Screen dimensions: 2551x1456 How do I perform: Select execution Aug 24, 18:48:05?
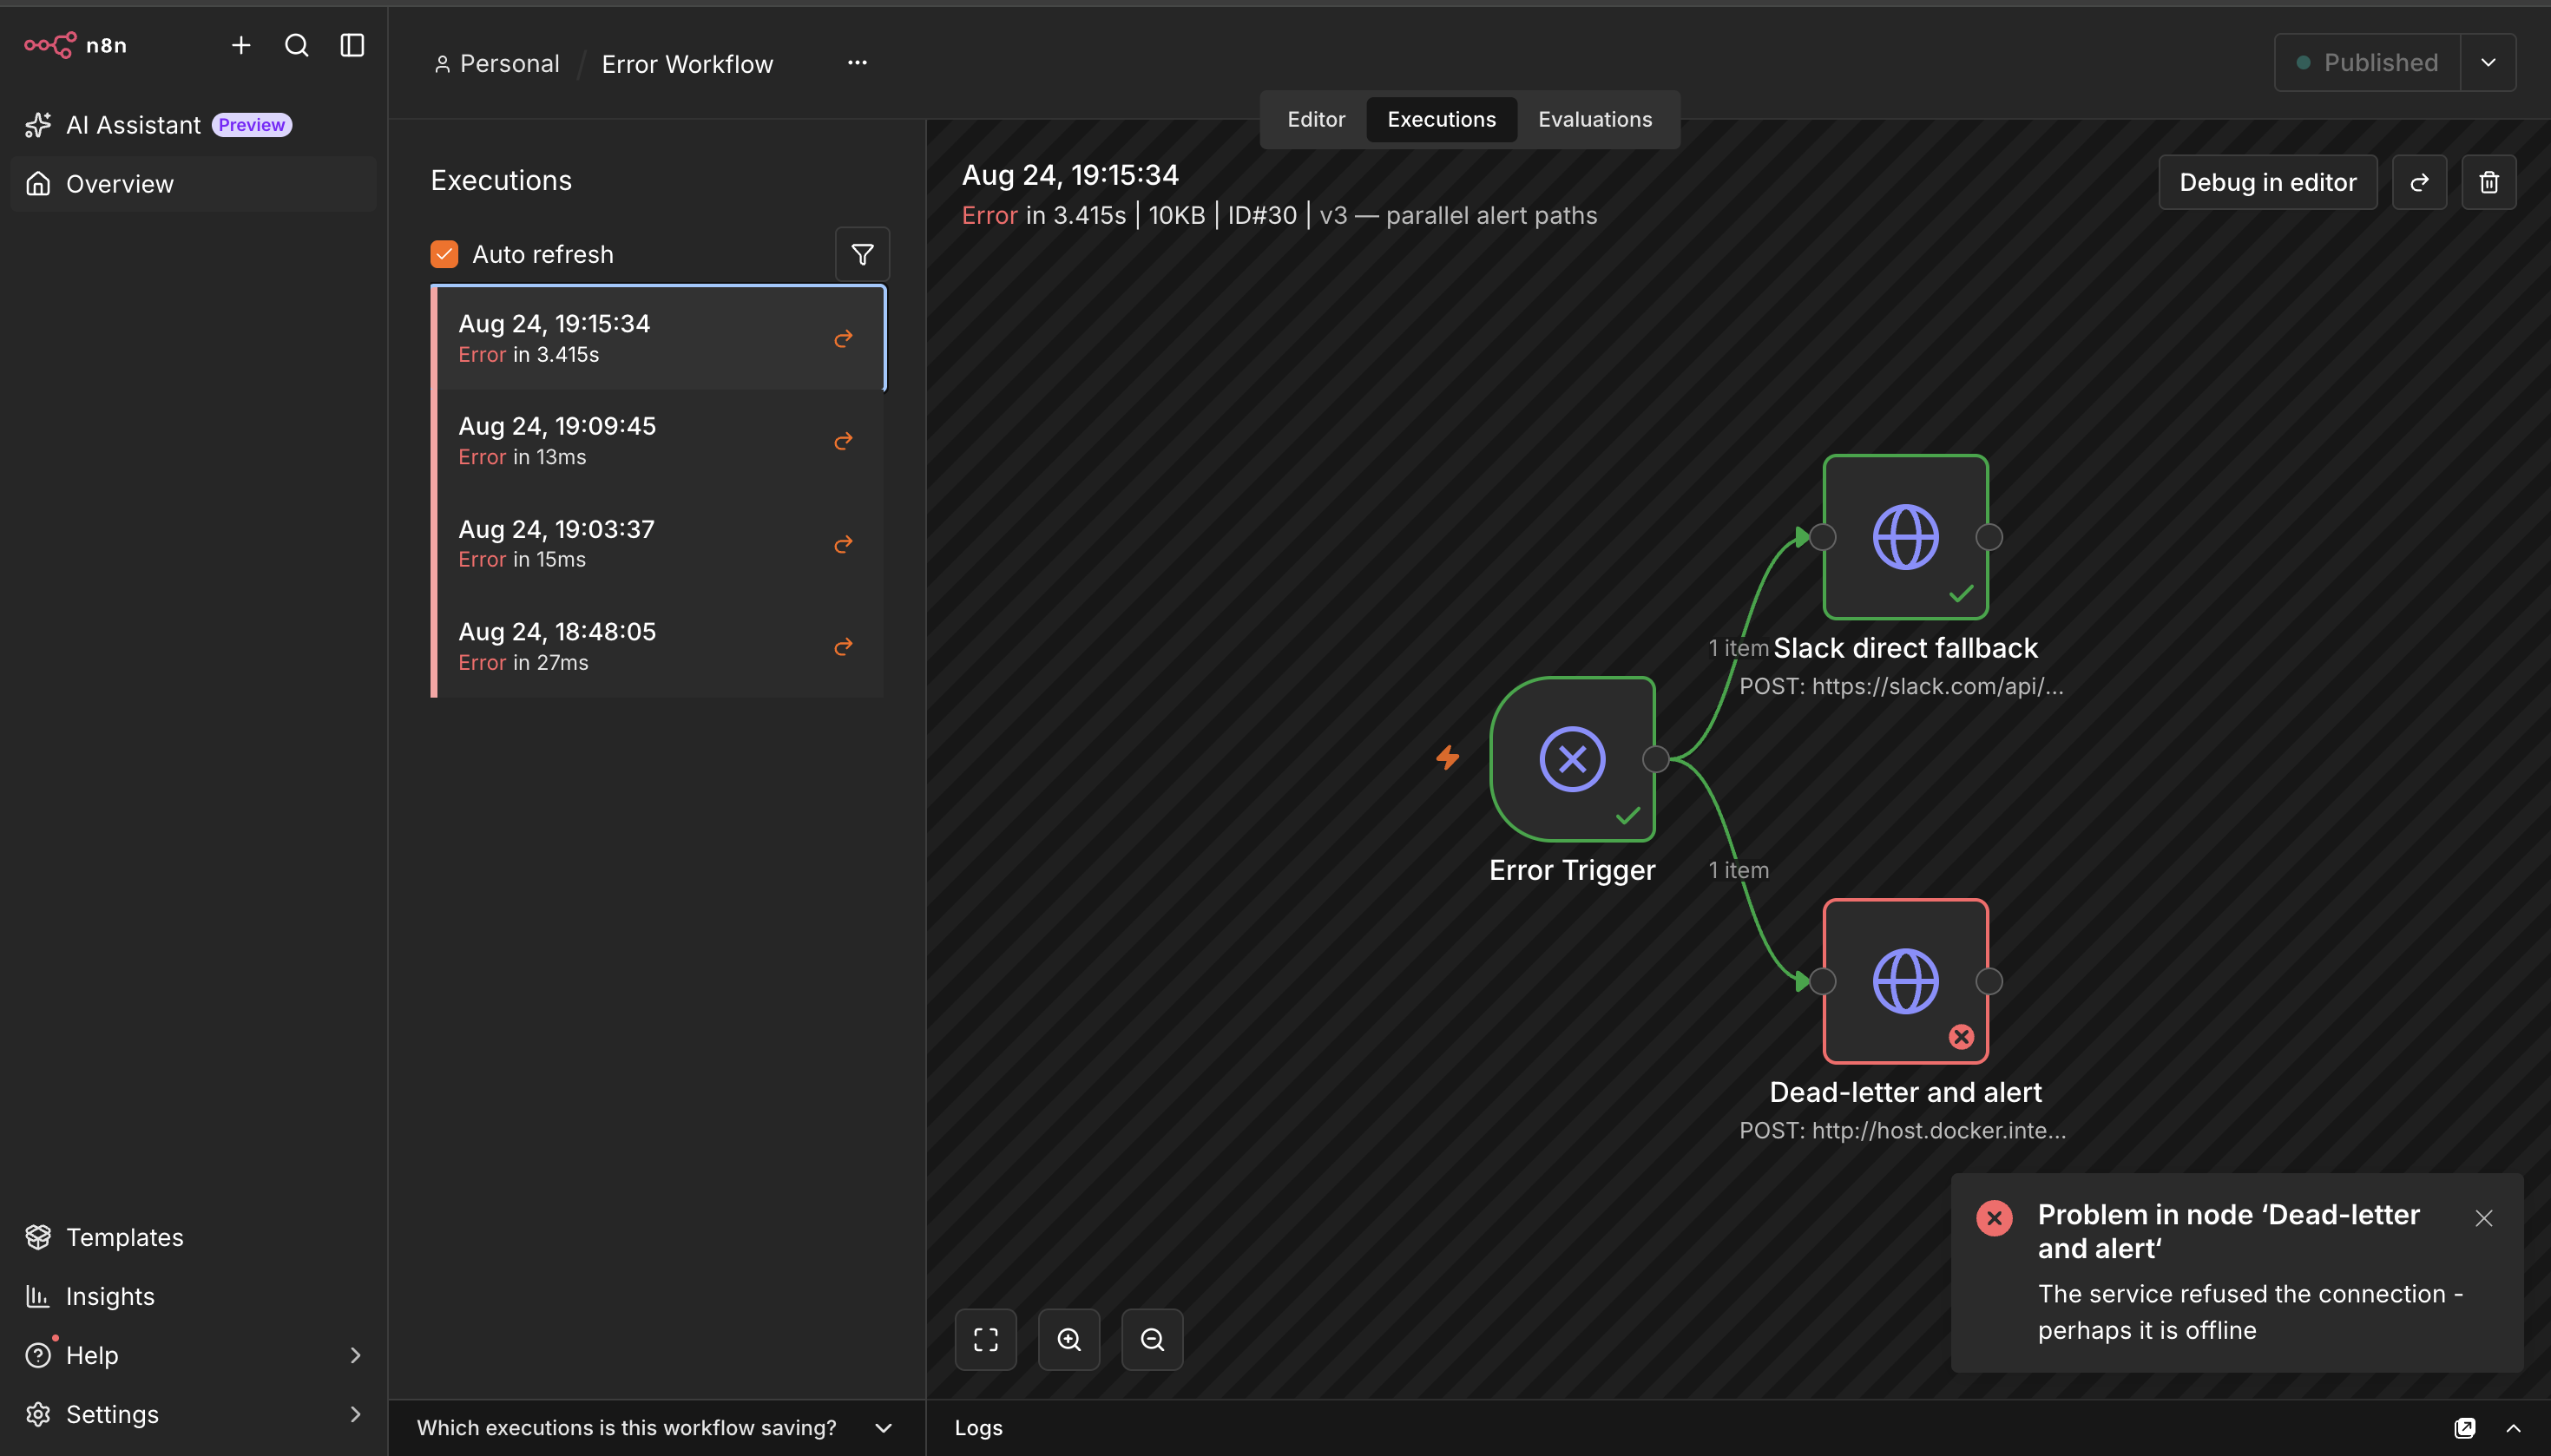[x=659, y=646]
